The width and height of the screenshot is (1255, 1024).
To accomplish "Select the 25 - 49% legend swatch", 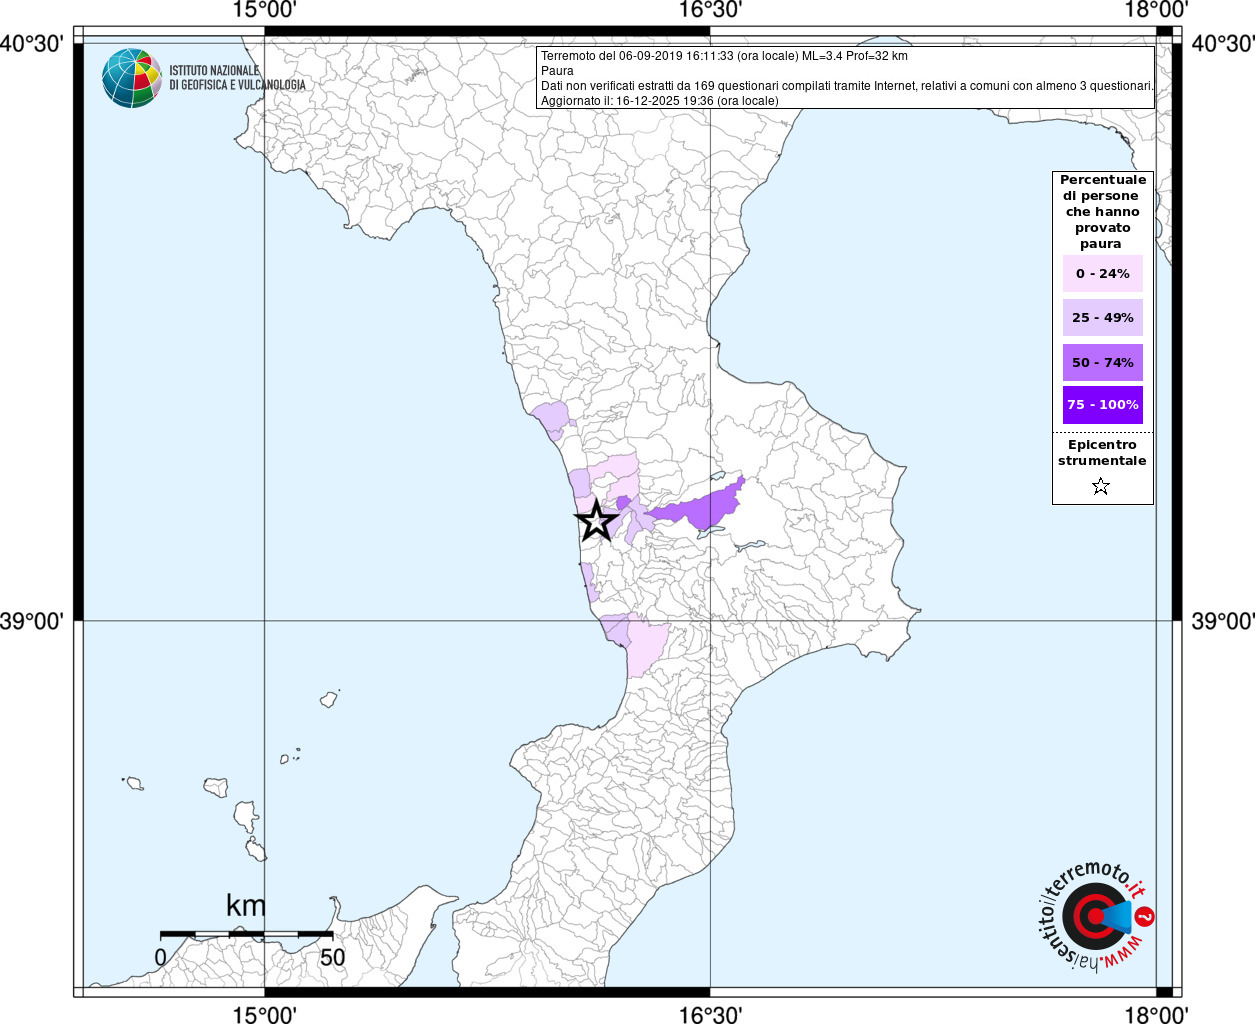I will click(x=1103, y=317).
